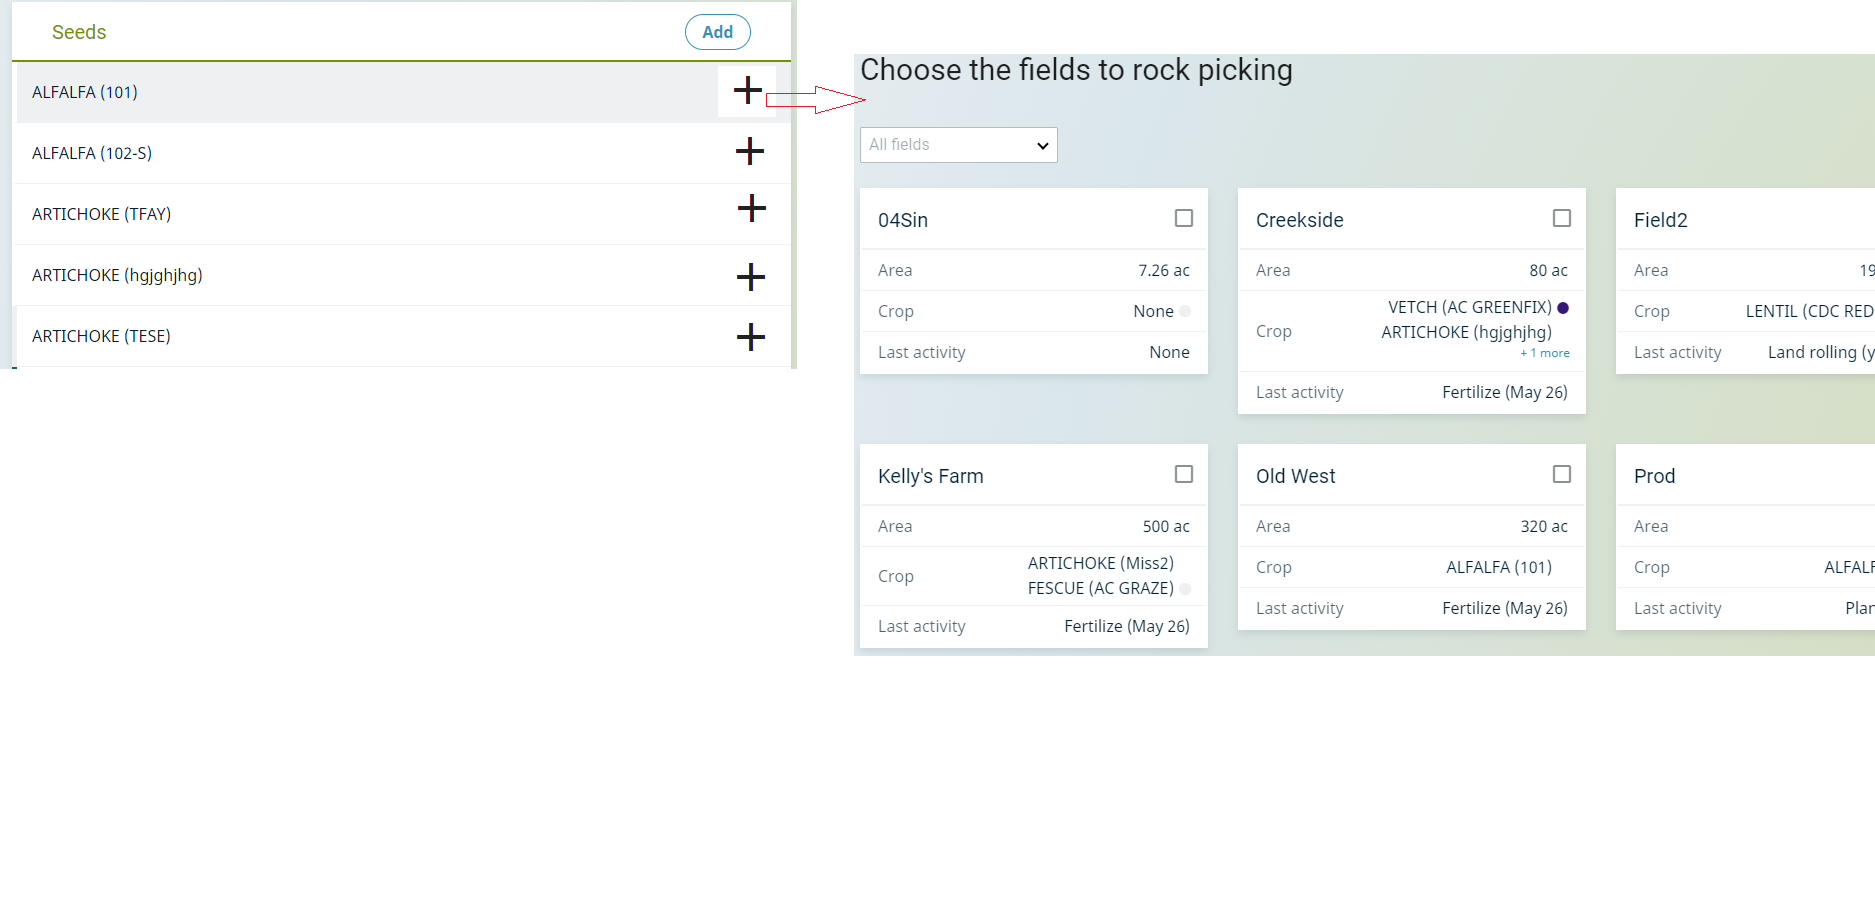Click the plus icon for ALFALFA (101)

[747, 91]
